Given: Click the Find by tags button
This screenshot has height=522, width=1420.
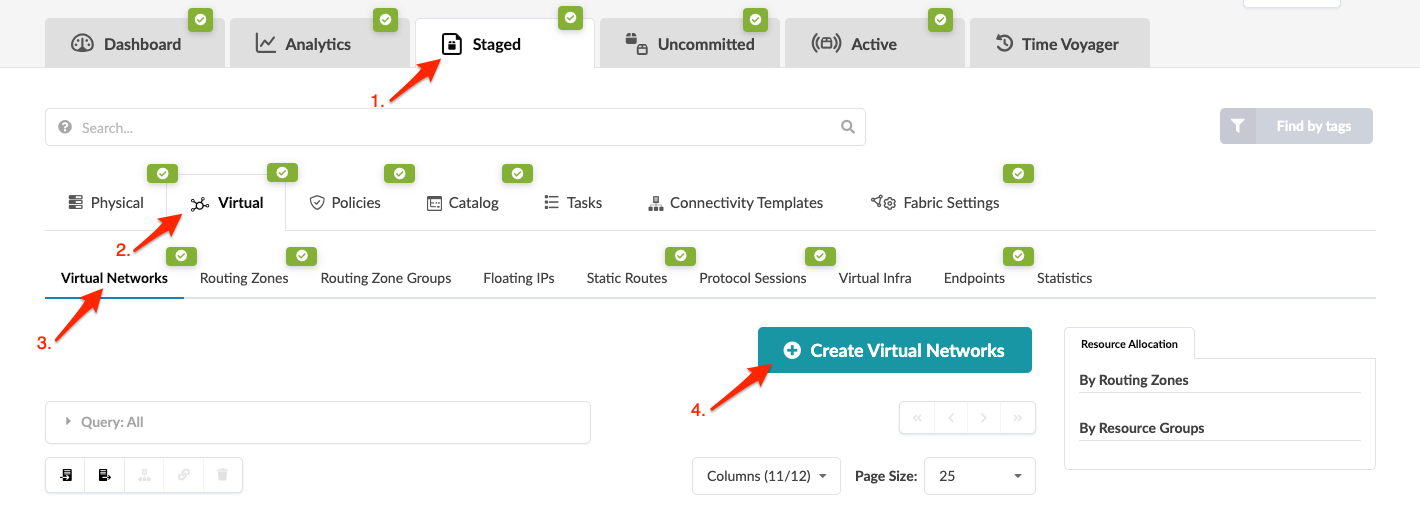Looking at the screenshot, I should [x=1296, y=126].
